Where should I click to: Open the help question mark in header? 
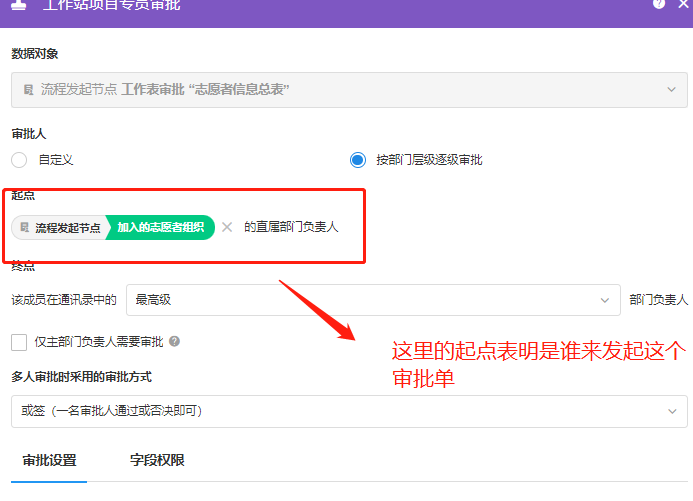point(659,4)
